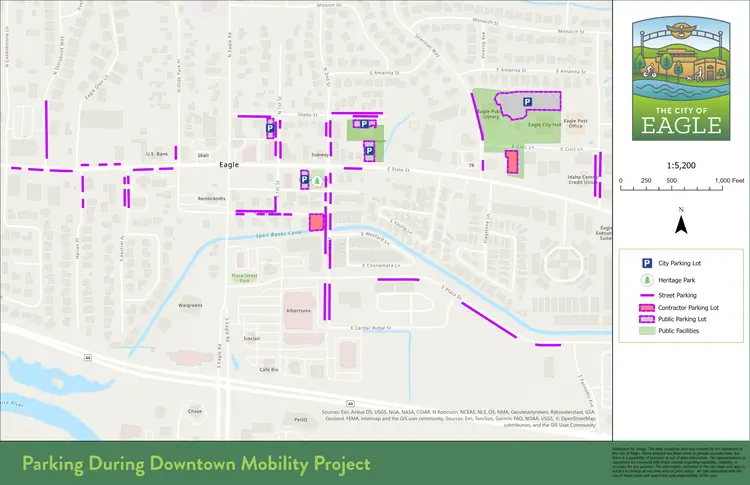Click the contractor parking lot south of E Civic Ln
Image resolution: width=750 pixels, height=485 pixels.
click(x=511, y=162)
